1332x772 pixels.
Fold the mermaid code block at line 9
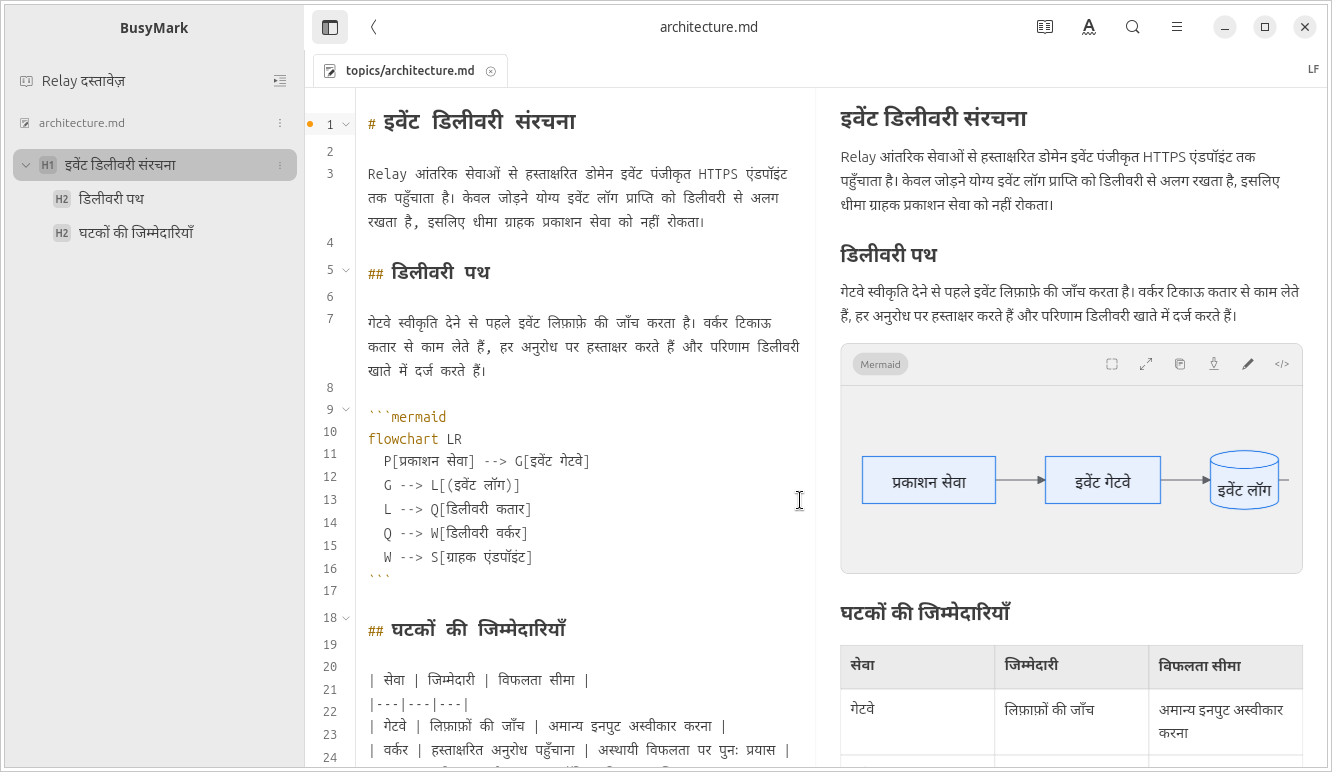coord(346,409)
